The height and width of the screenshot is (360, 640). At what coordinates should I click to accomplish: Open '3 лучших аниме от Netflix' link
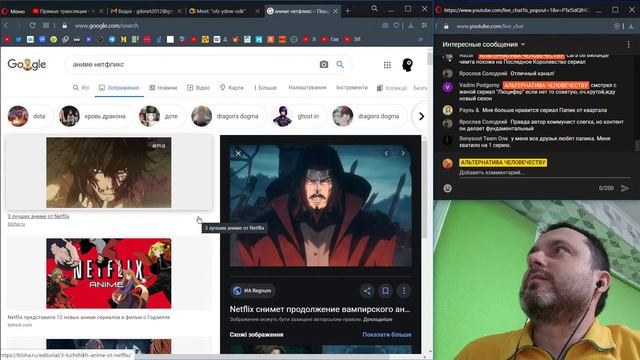coord(38,216)
